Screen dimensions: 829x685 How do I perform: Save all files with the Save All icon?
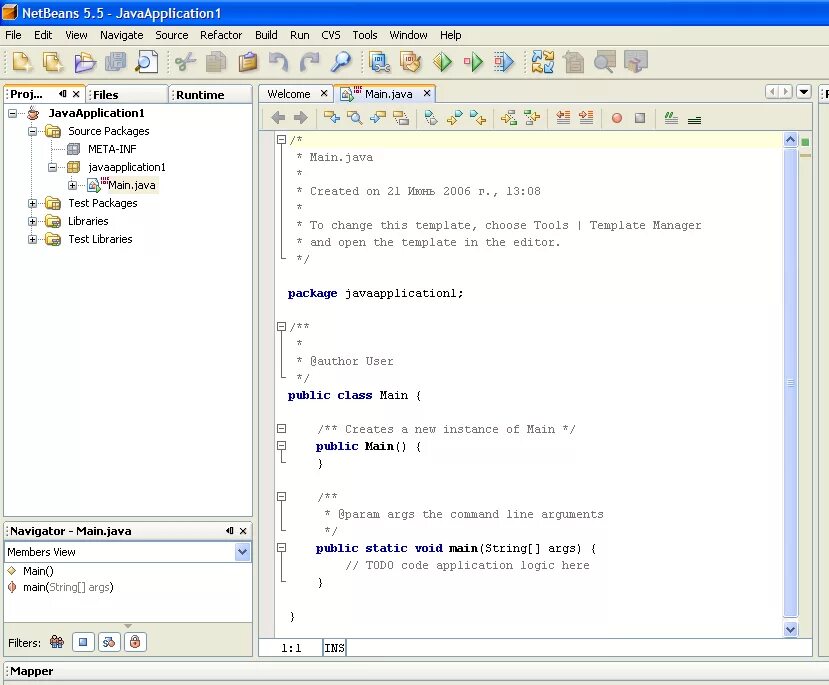117,62
